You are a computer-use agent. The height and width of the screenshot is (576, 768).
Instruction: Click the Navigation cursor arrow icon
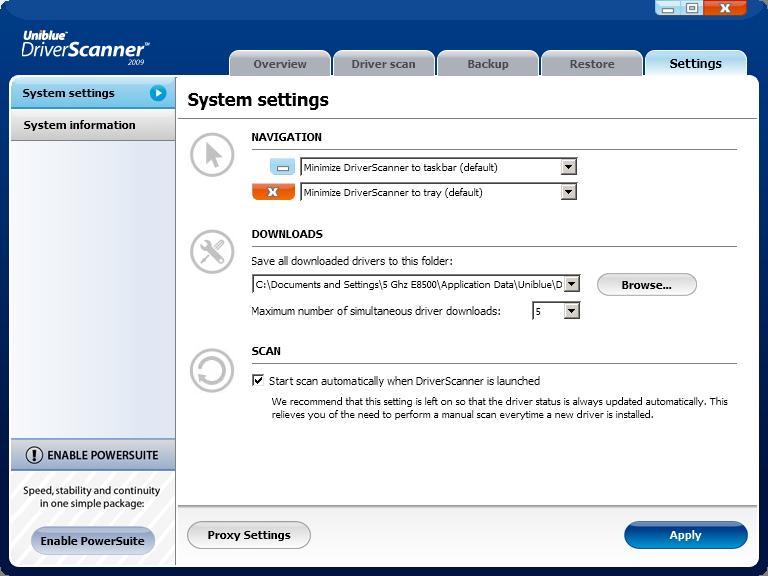pyautogui.click(x=212, y=155)
